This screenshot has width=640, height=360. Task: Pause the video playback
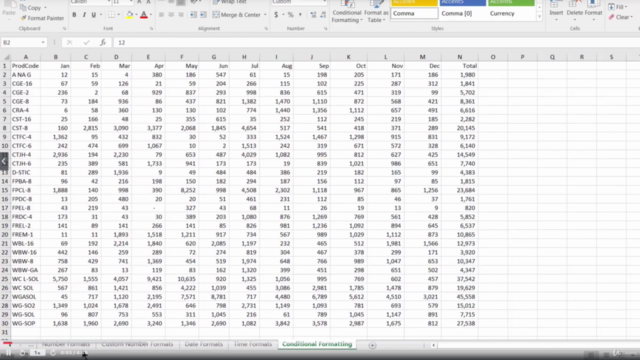click(x=8, y=353)
